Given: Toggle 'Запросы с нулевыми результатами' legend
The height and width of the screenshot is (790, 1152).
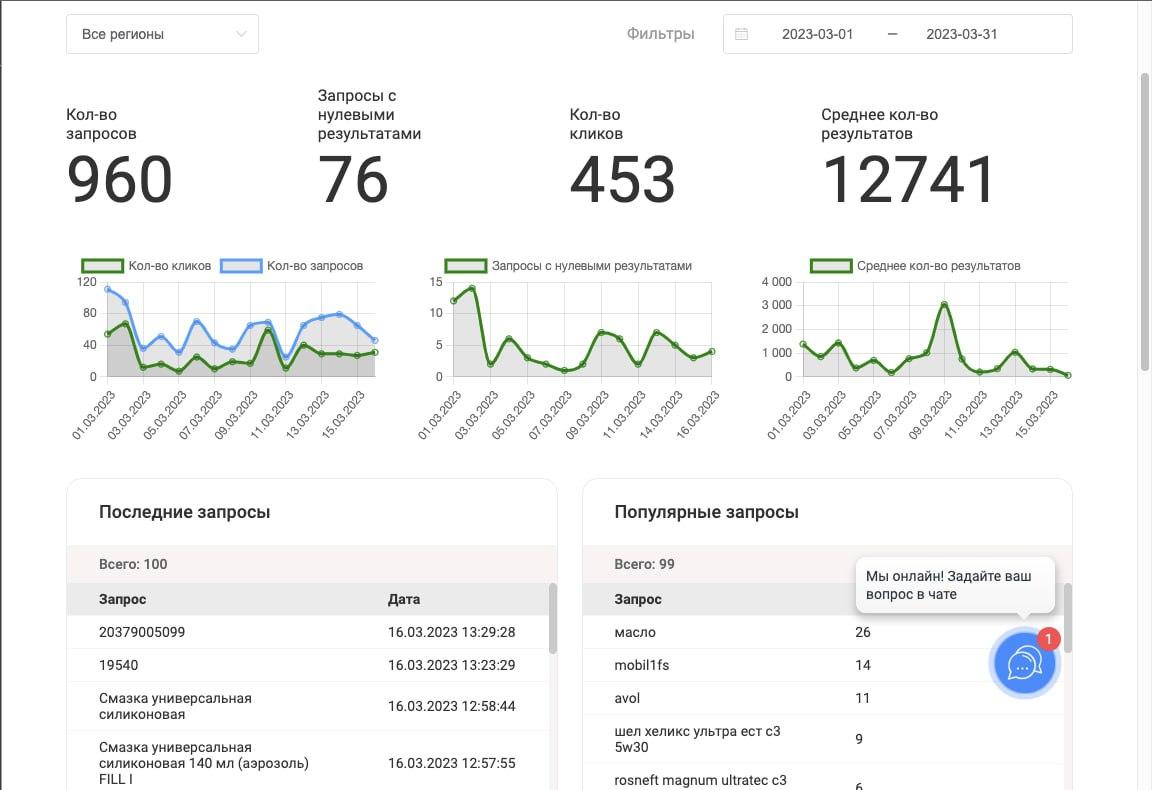Looking at the screenshot, I should tap(568, 266).
